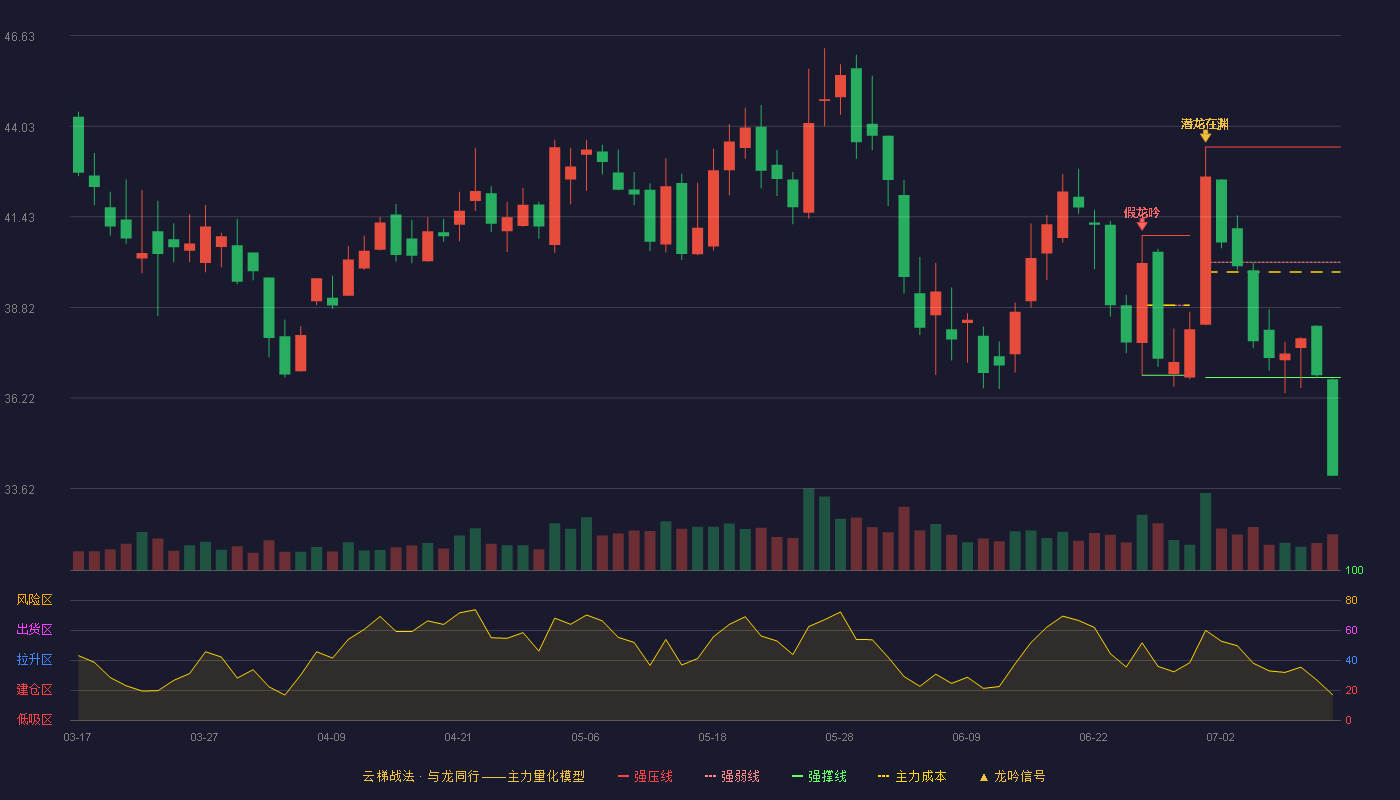Click the 潜龙在渊 signal arrow marker
Screen dimensions: 1400x800
(x=1205, y=136)
